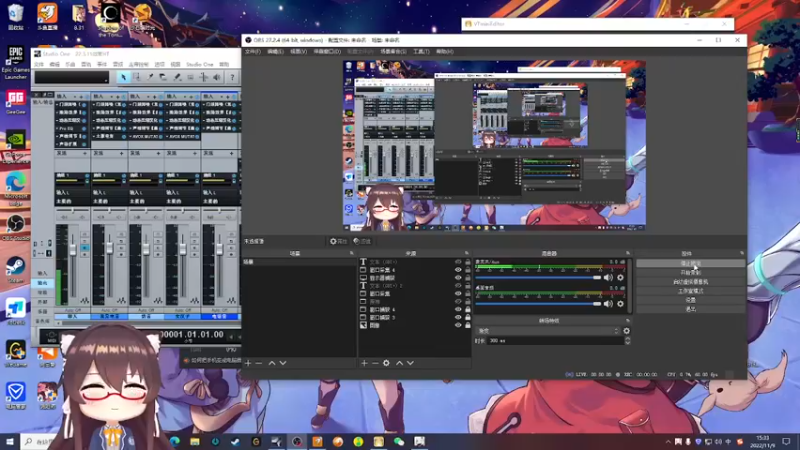The width and height of the screenshot is (800, 450).
Task: Open Studio One 文件 File menu
Action: [x=39, y=64]
